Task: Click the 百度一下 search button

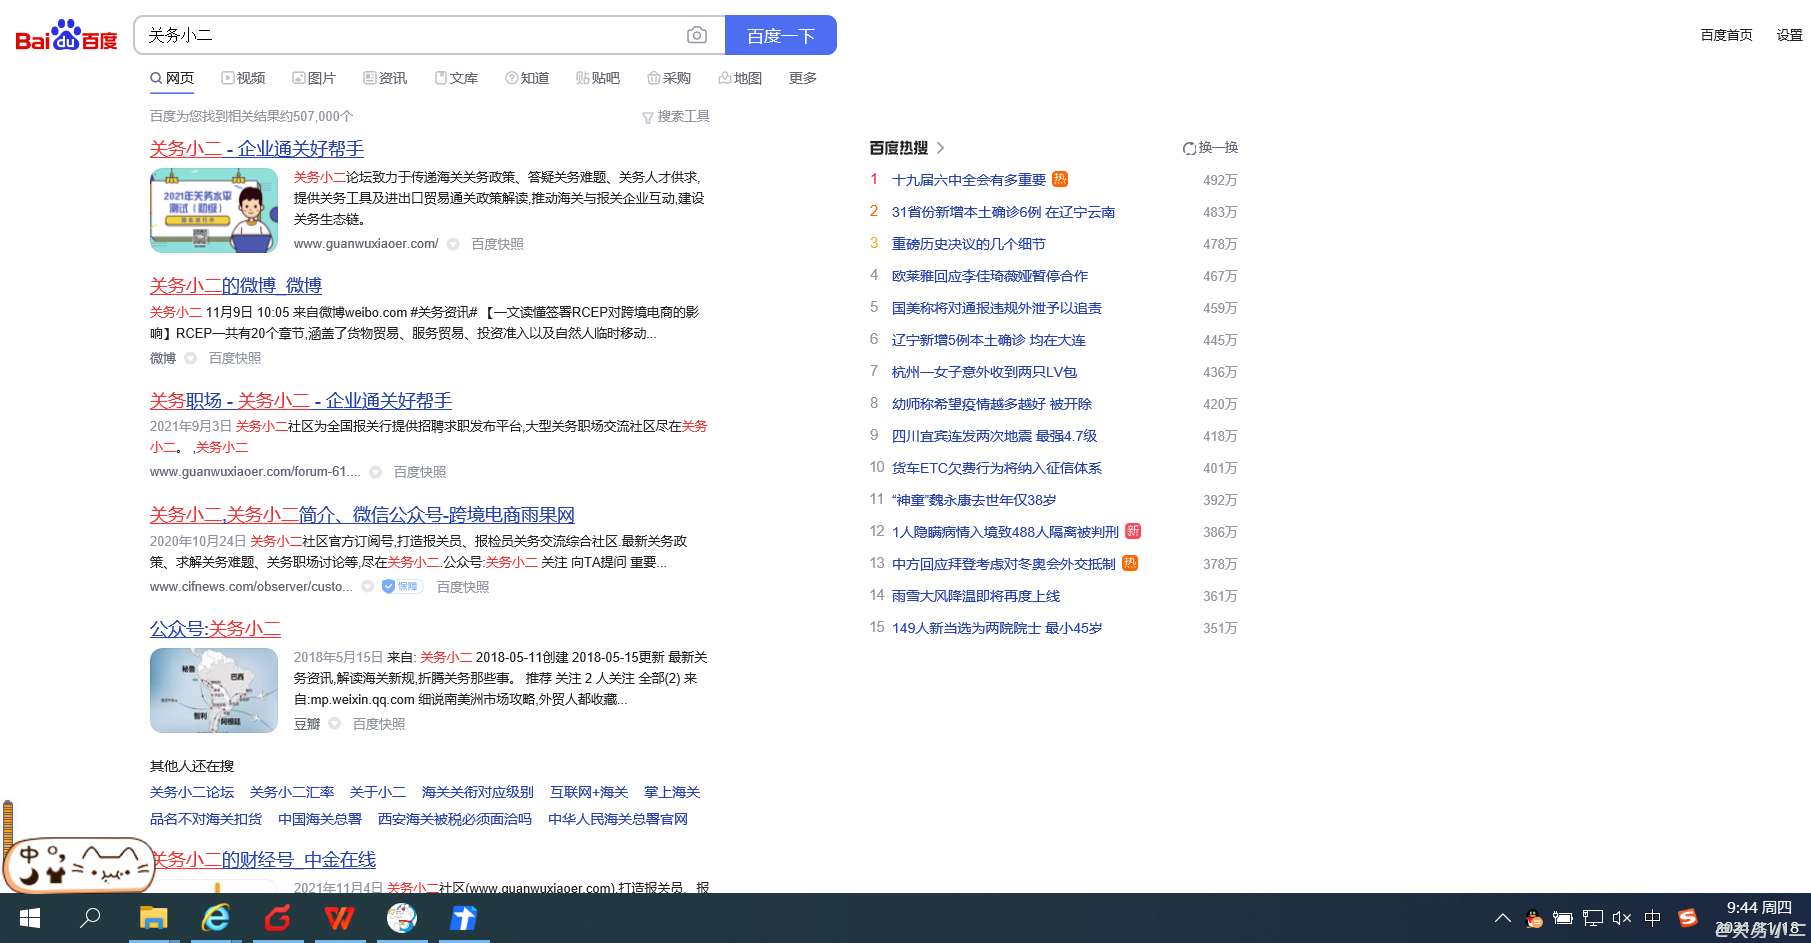Action: [781, 35]
